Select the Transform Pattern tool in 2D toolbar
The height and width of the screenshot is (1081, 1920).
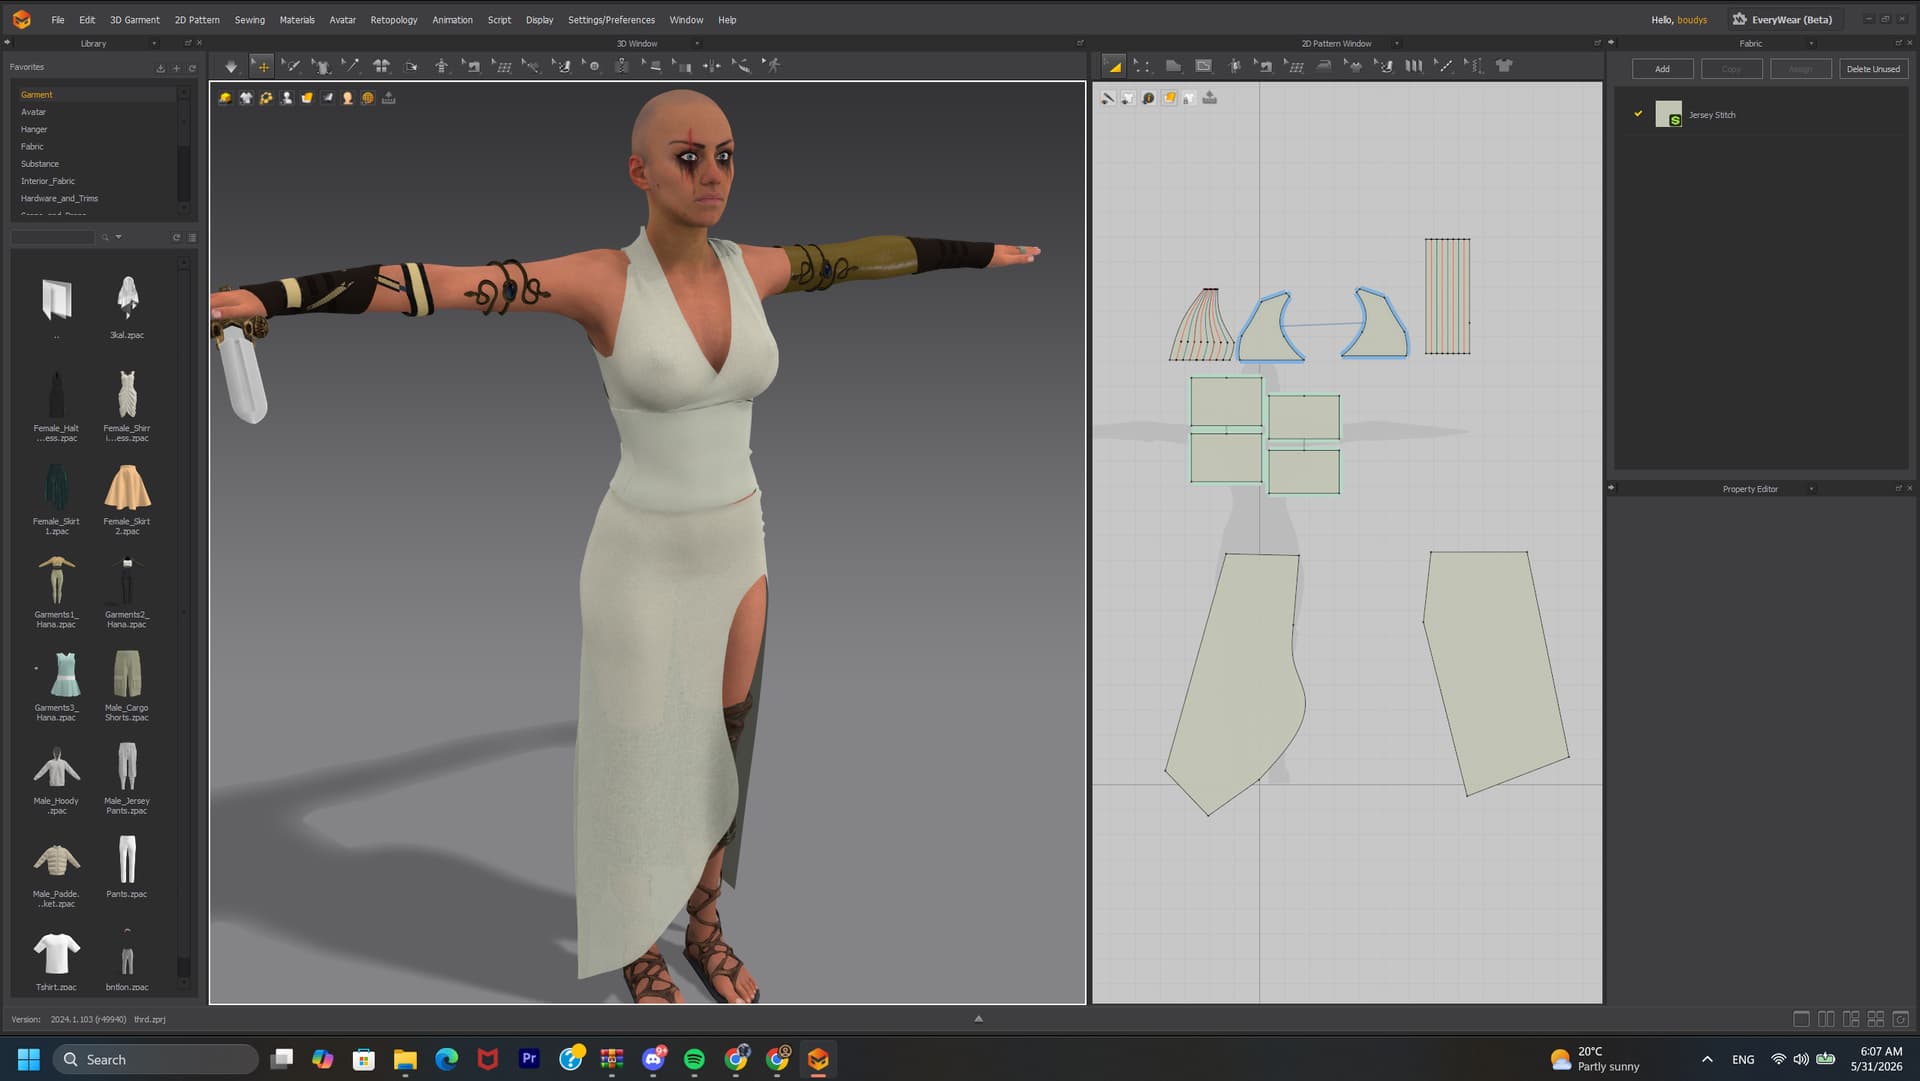(1114, 66)
